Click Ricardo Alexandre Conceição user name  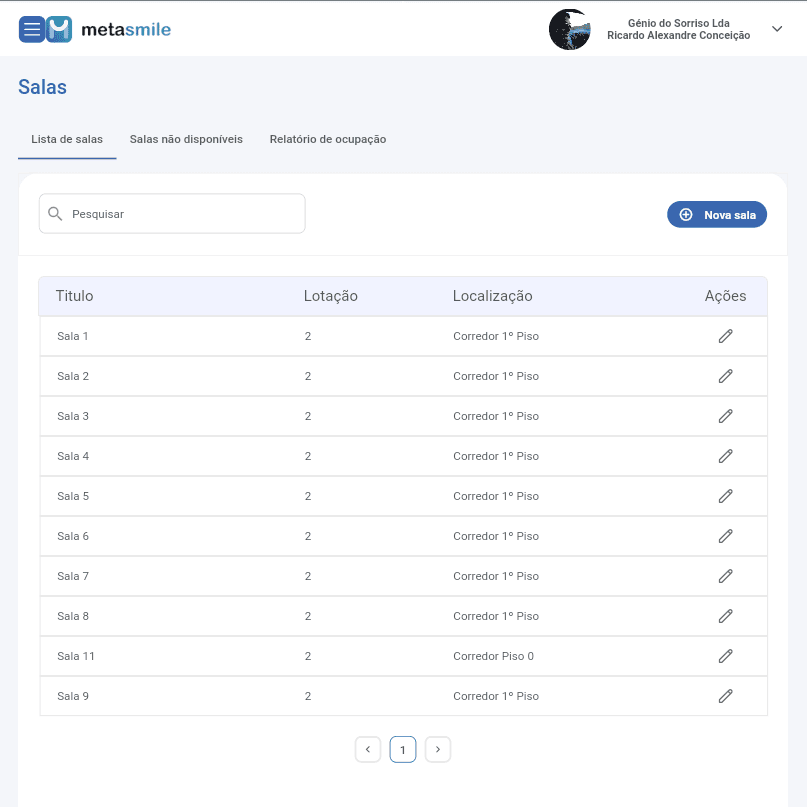click(x=678, y=36)
